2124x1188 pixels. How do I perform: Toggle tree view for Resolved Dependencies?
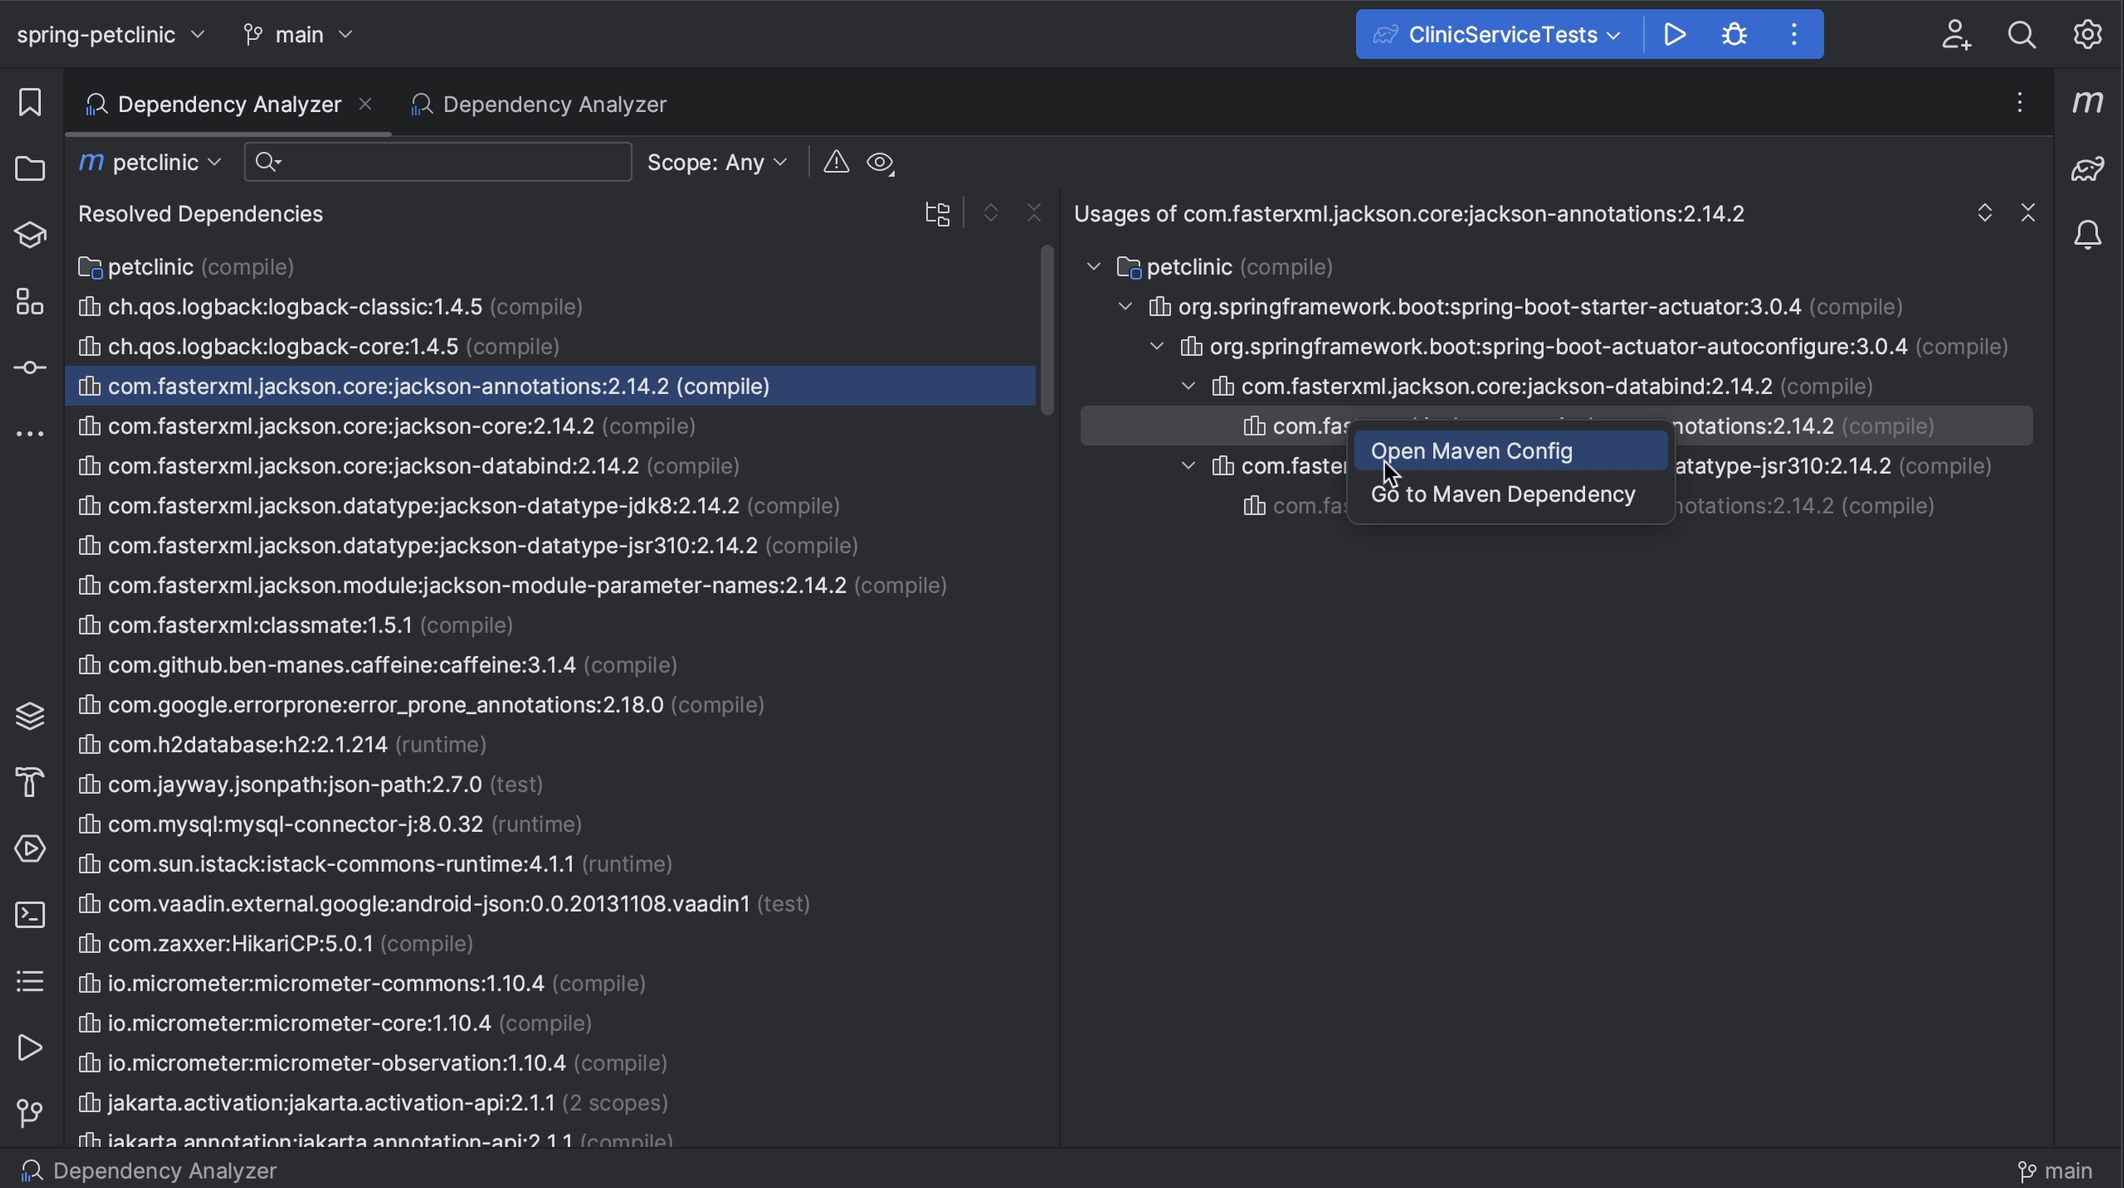(936, 213)
